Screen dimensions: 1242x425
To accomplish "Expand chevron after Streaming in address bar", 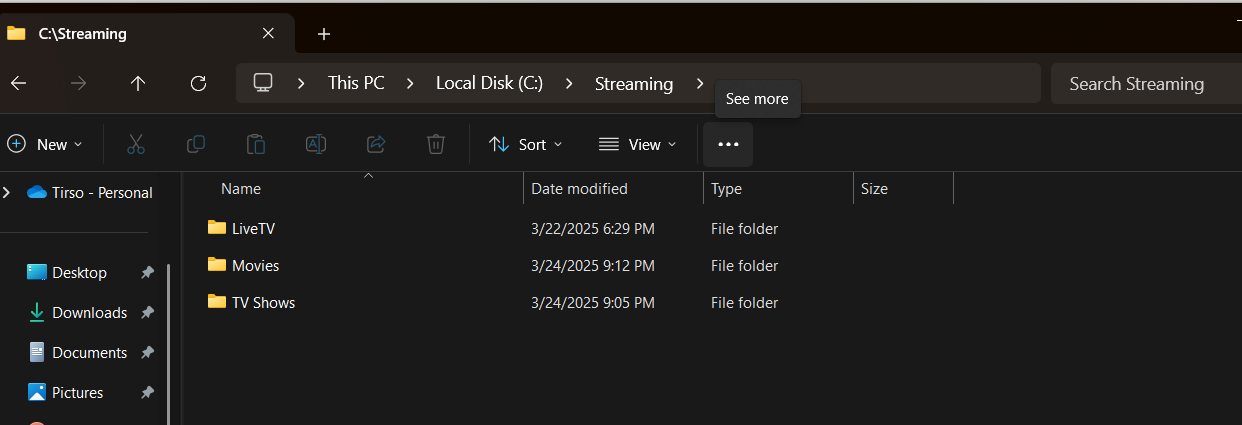I will 701,84.
